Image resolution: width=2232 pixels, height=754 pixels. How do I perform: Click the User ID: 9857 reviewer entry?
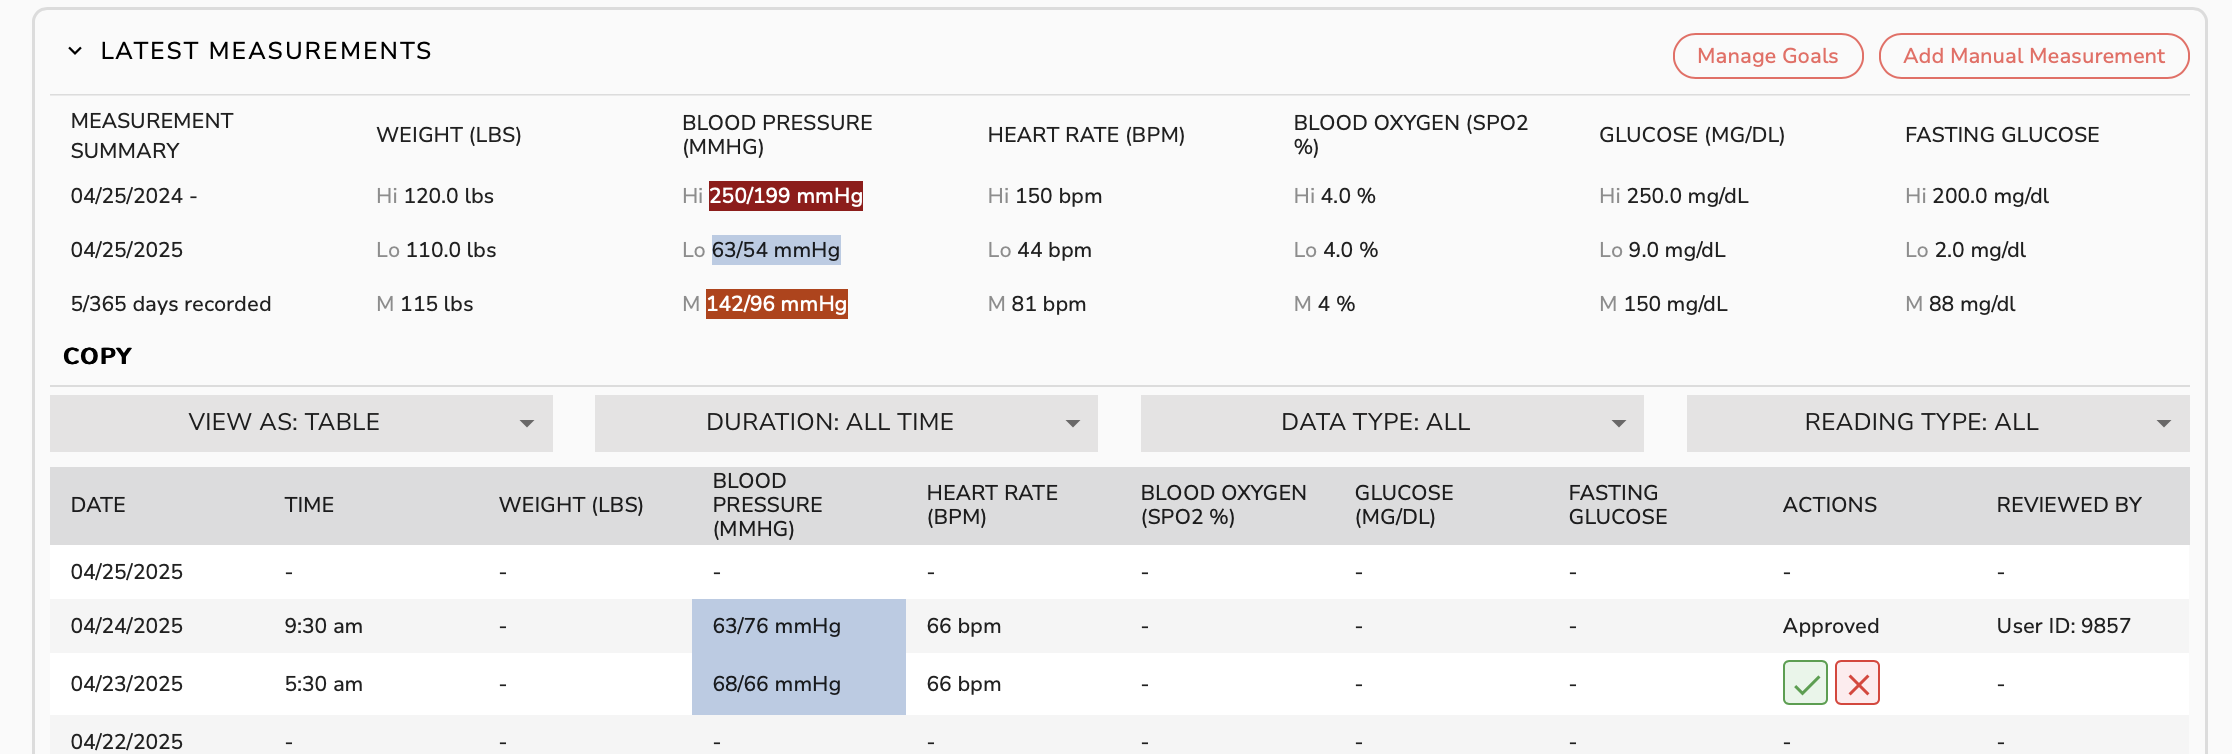point(2063,626)
